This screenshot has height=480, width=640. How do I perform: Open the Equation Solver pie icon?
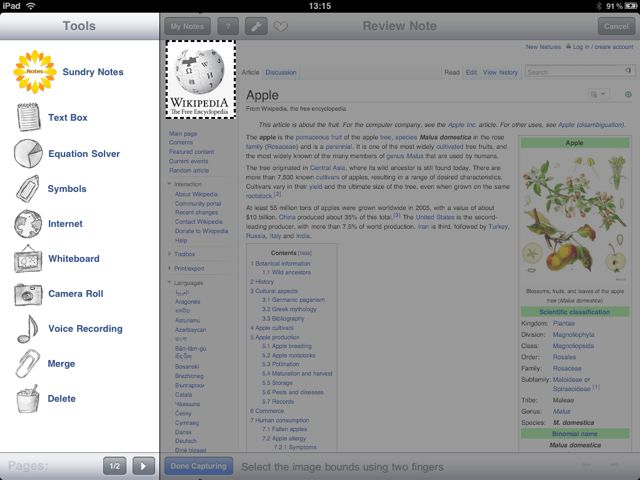coord(28,153)
